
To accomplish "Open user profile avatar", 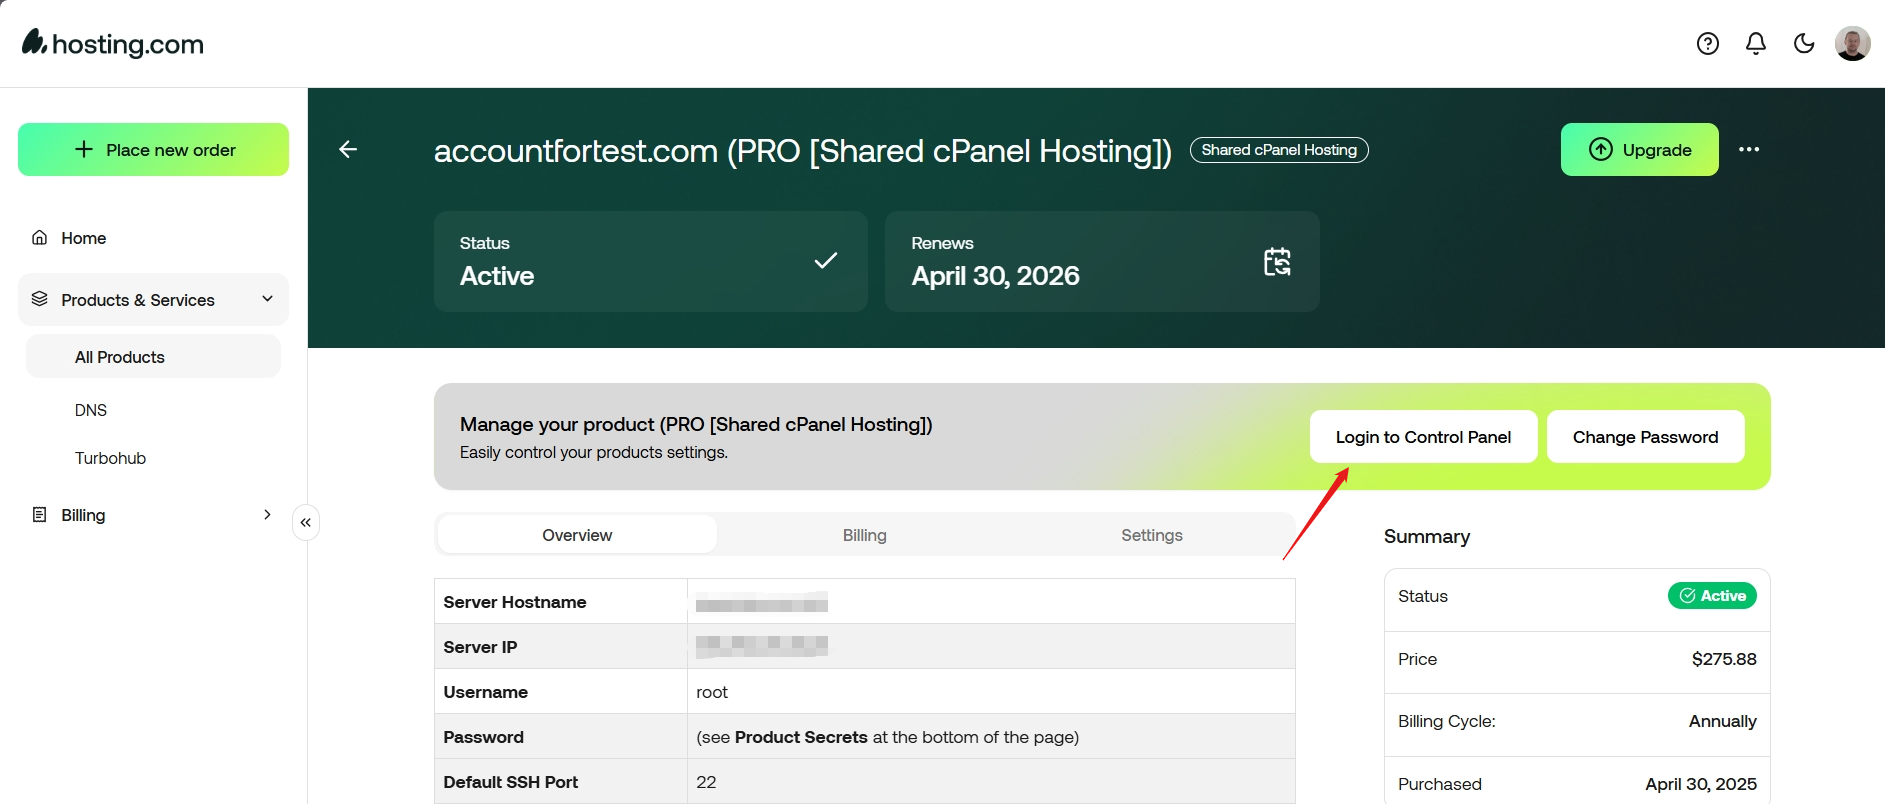I will (x=1853, y=43).
